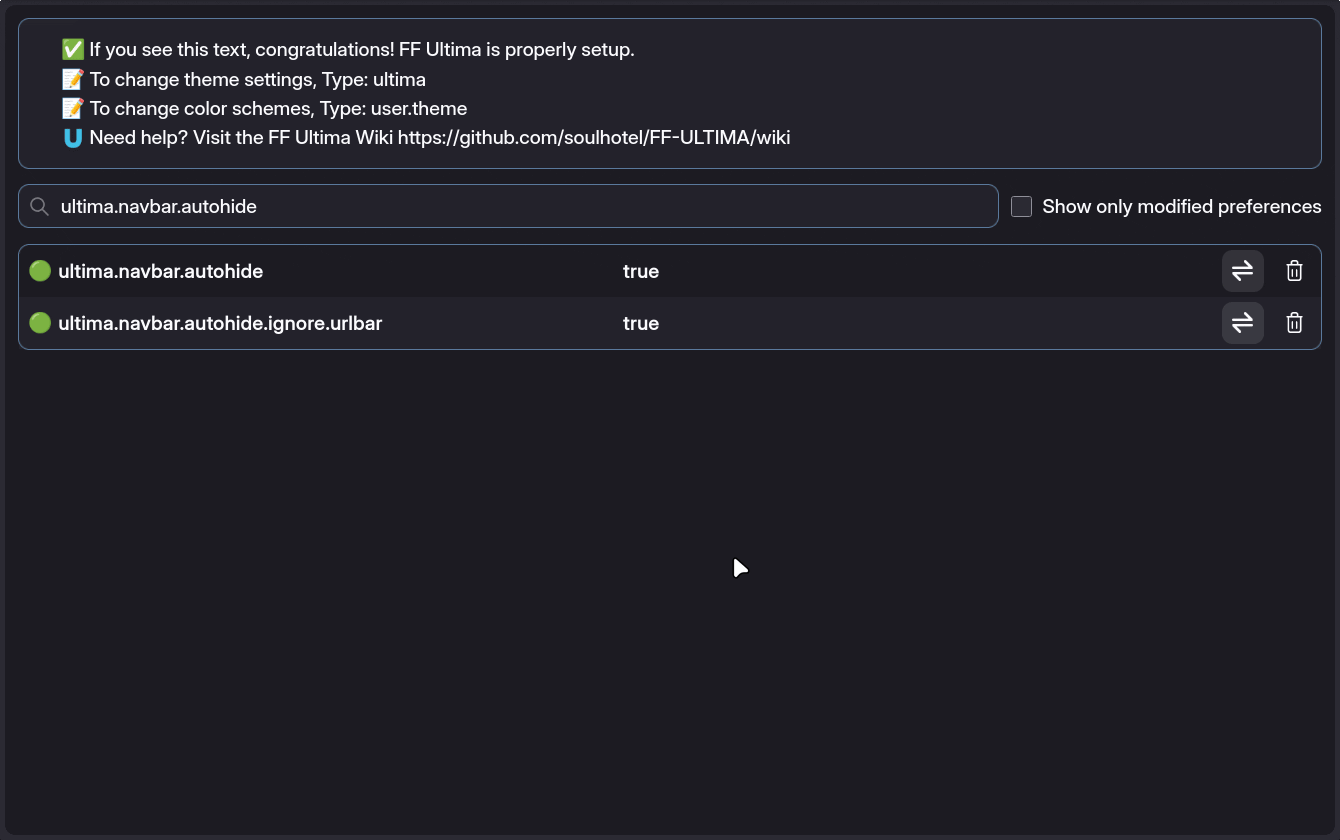
Task: Click memo emoji next to color schemes line
Action: [x=72, y=108]
